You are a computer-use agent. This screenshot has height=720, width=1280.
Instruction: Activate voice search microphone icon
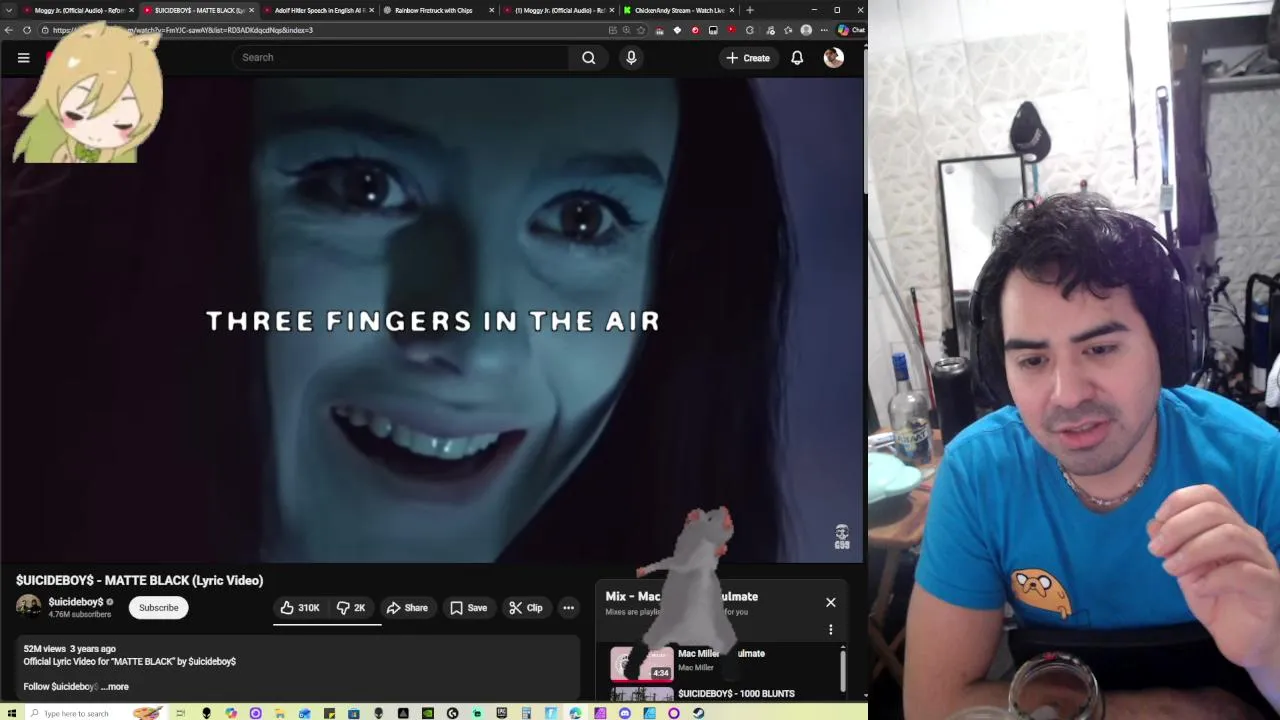(x=631, y=57)
